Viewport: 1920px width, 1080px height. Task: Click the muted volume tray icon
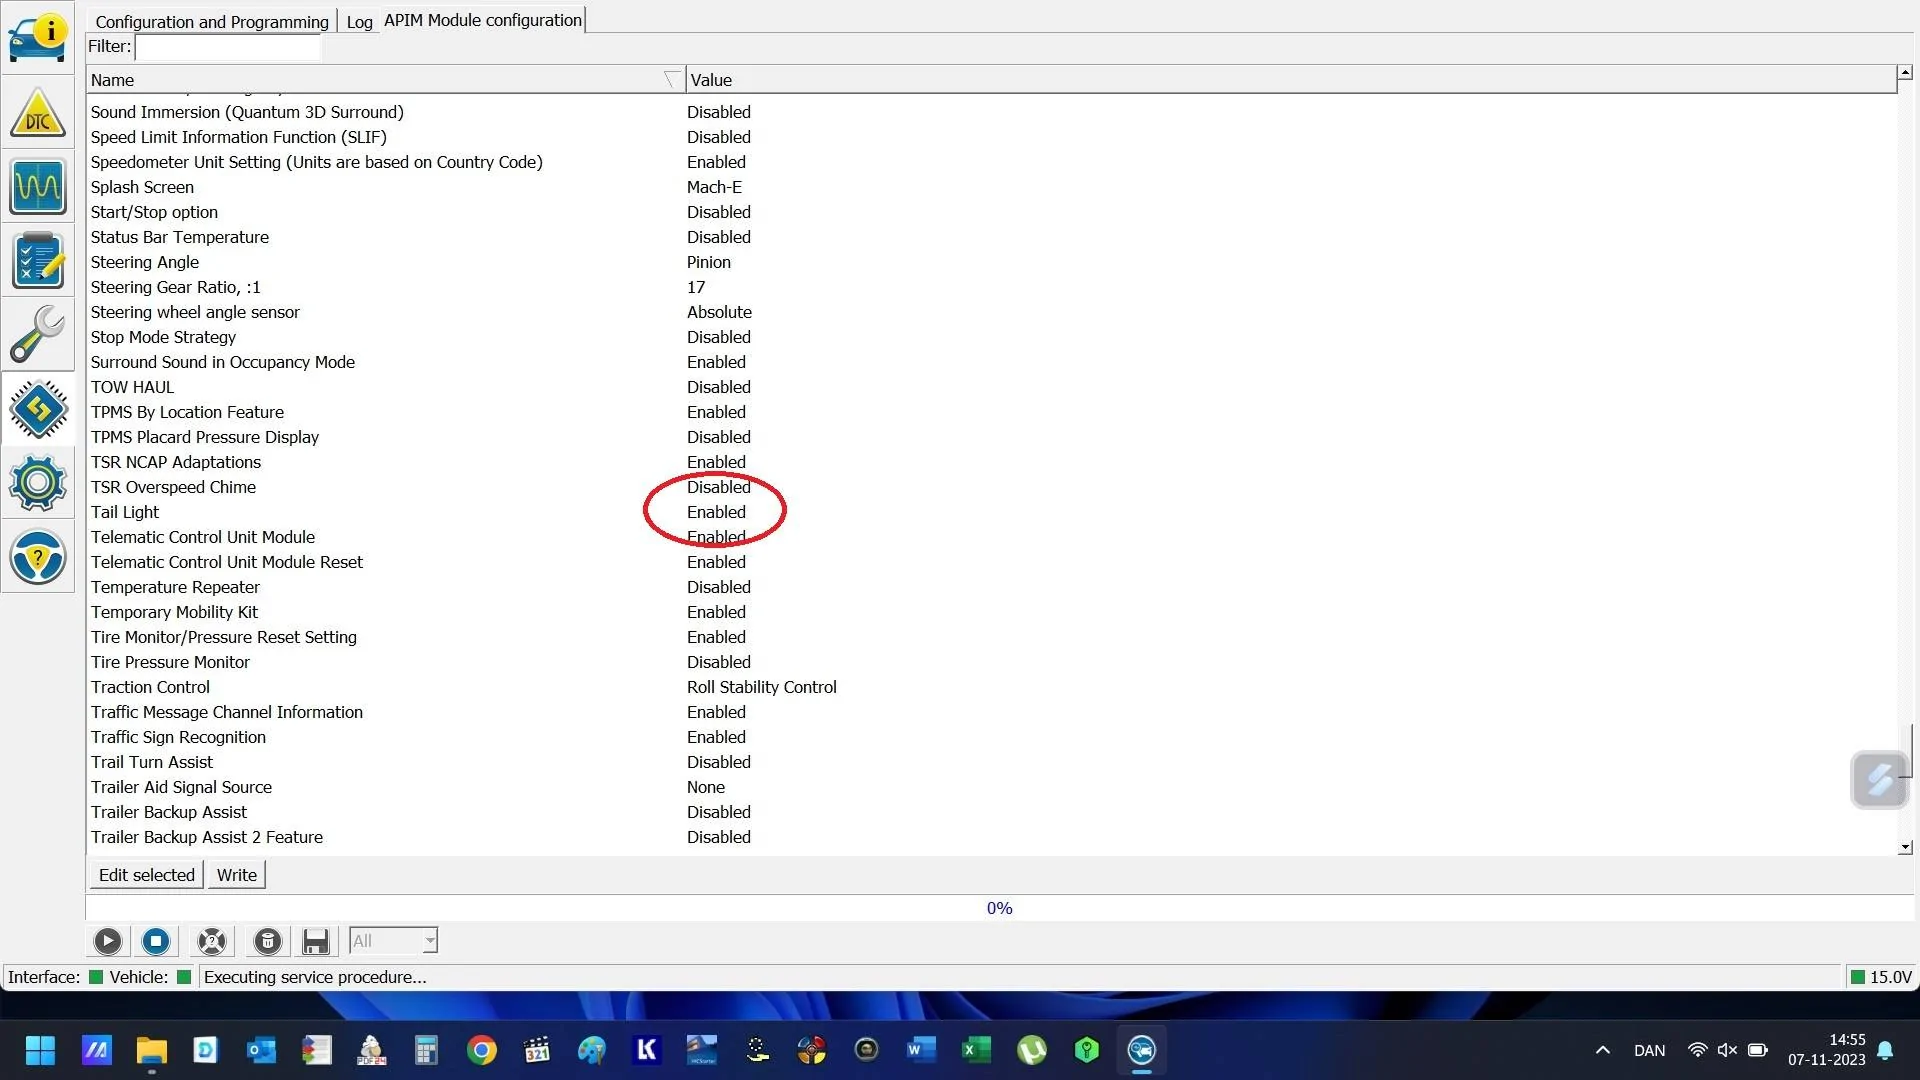click(1727, 1050)
